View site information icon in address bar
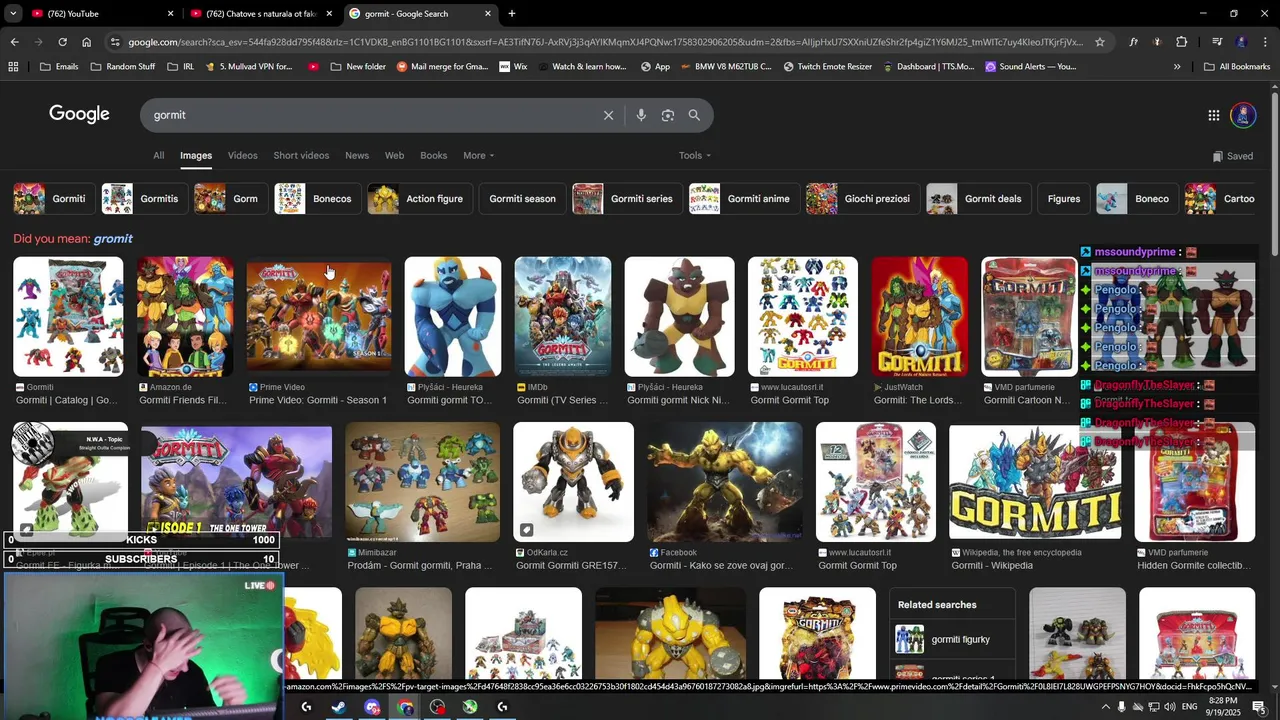This screenshot has width=1280, height=720. tap(115, 42)
